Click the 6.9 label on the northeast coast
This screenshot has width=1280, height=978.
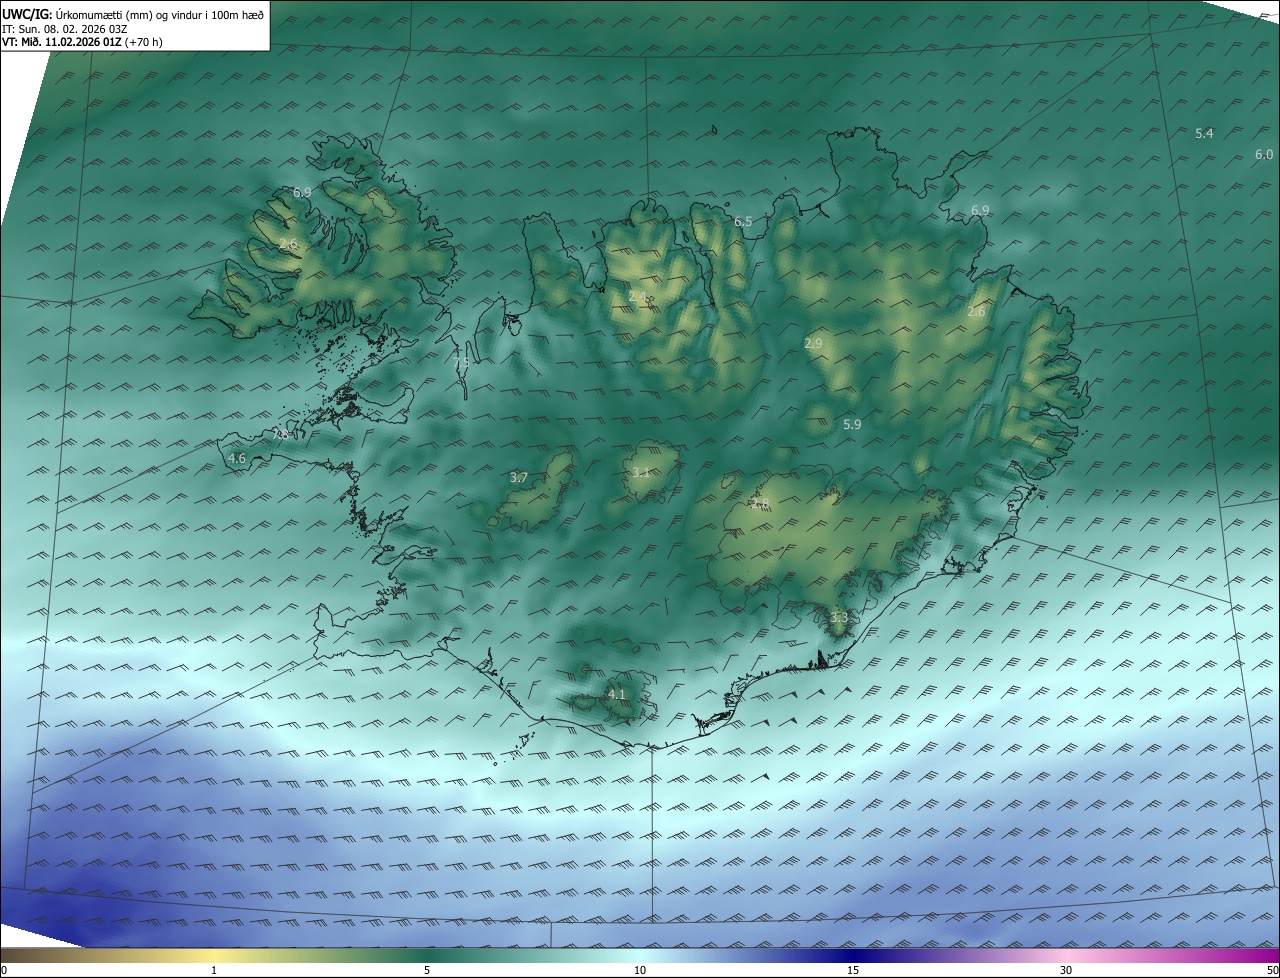point(980,210)
